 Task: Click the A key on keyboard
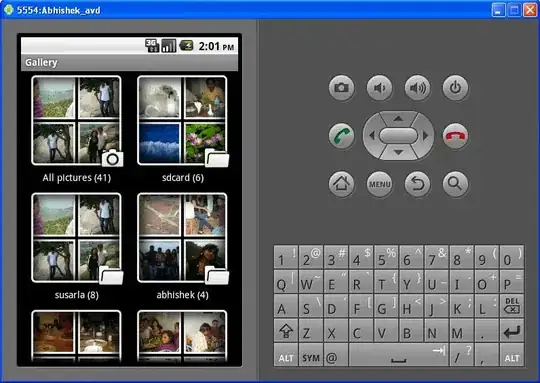[x=286, y=306]
